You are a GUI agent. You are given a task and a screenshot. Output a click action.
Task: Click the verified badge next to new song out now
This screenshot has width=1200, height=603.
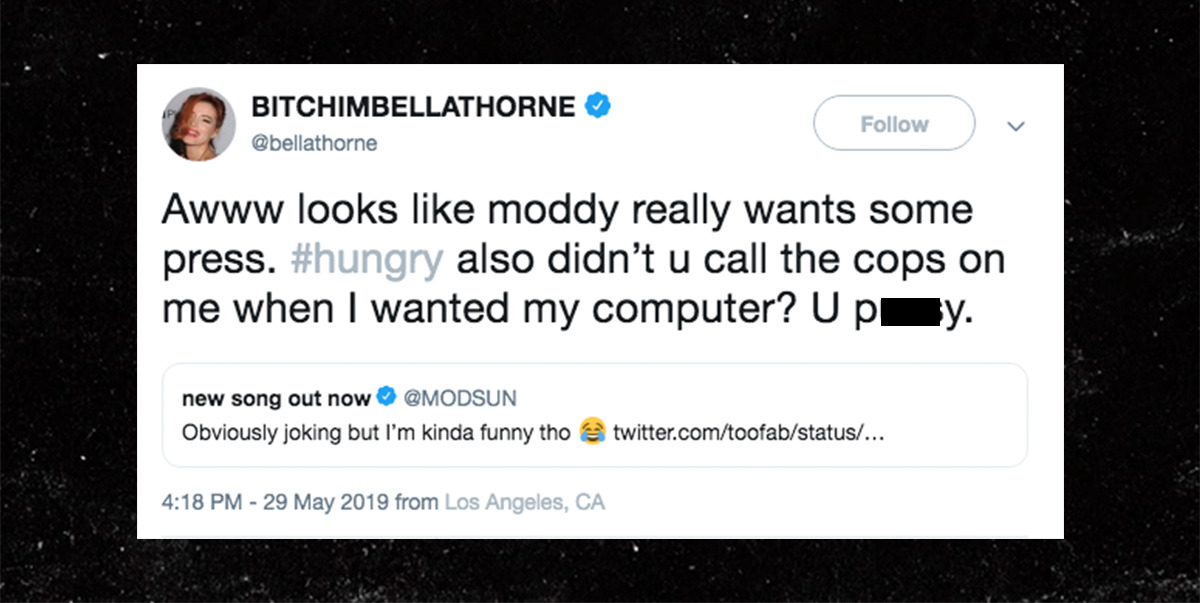[x=386, y=398]
